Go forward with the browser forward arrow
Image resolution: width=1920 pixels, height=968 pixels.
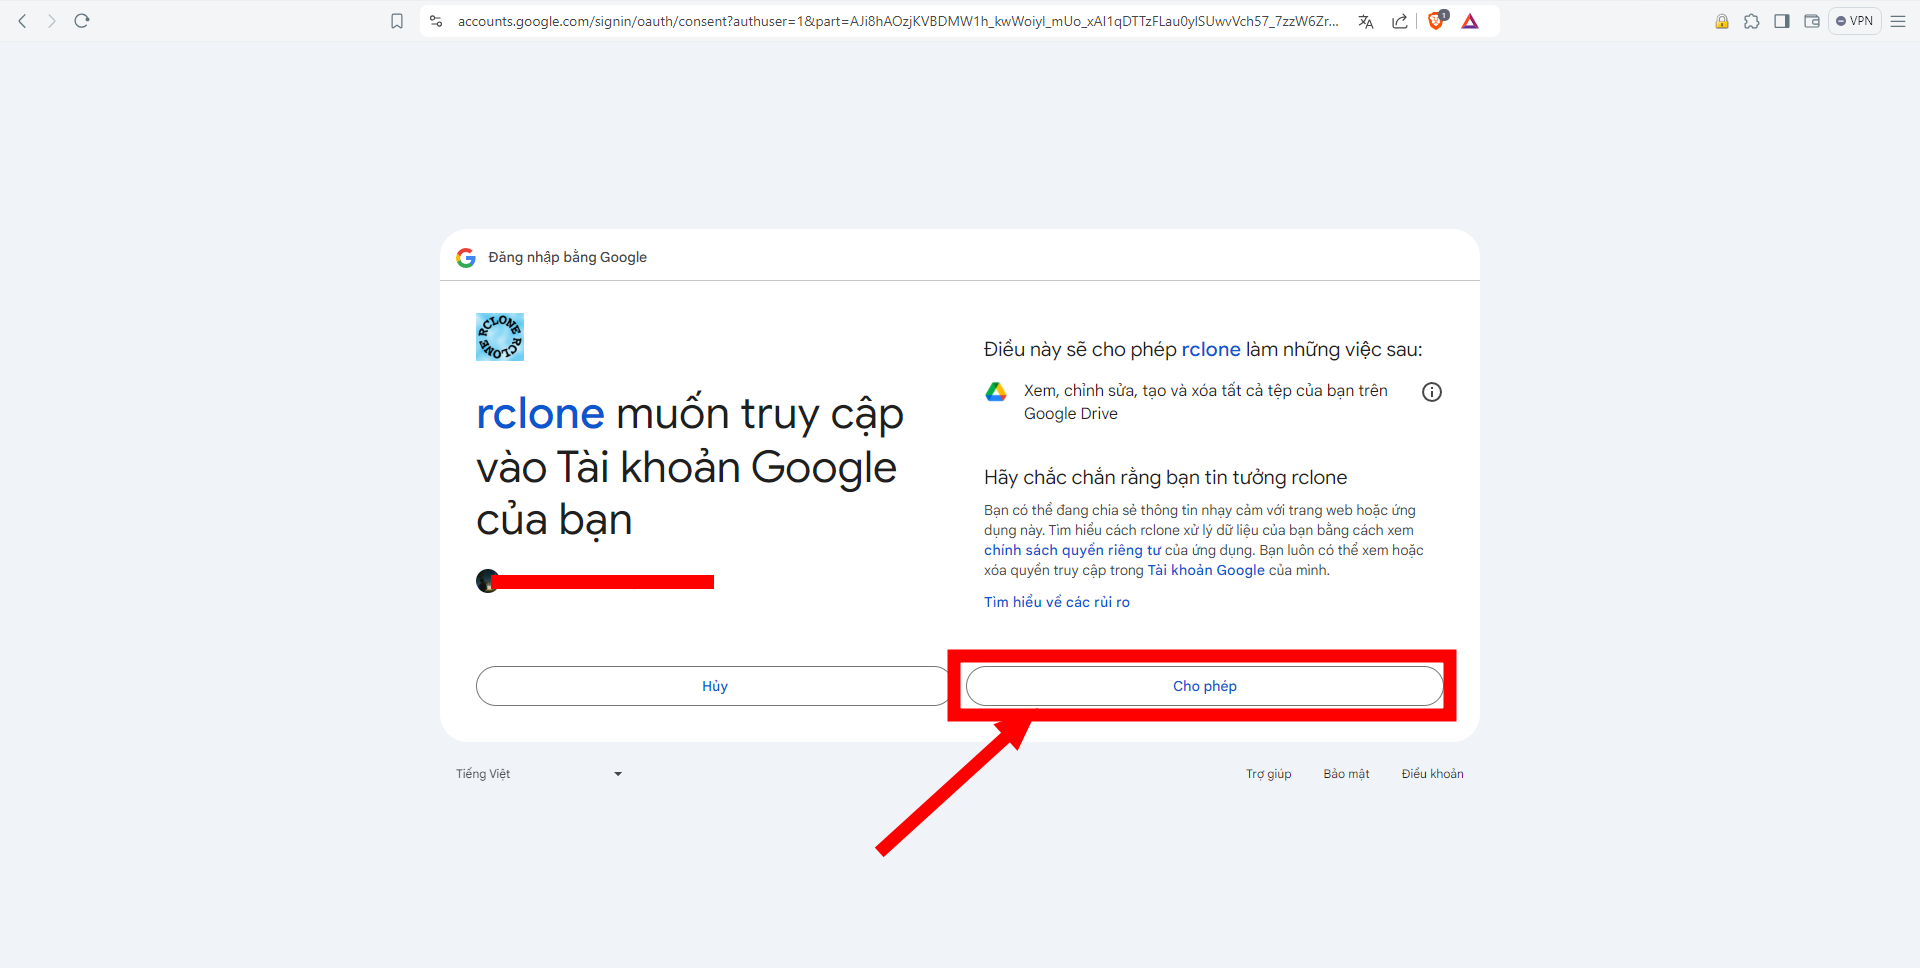point(52,21)
